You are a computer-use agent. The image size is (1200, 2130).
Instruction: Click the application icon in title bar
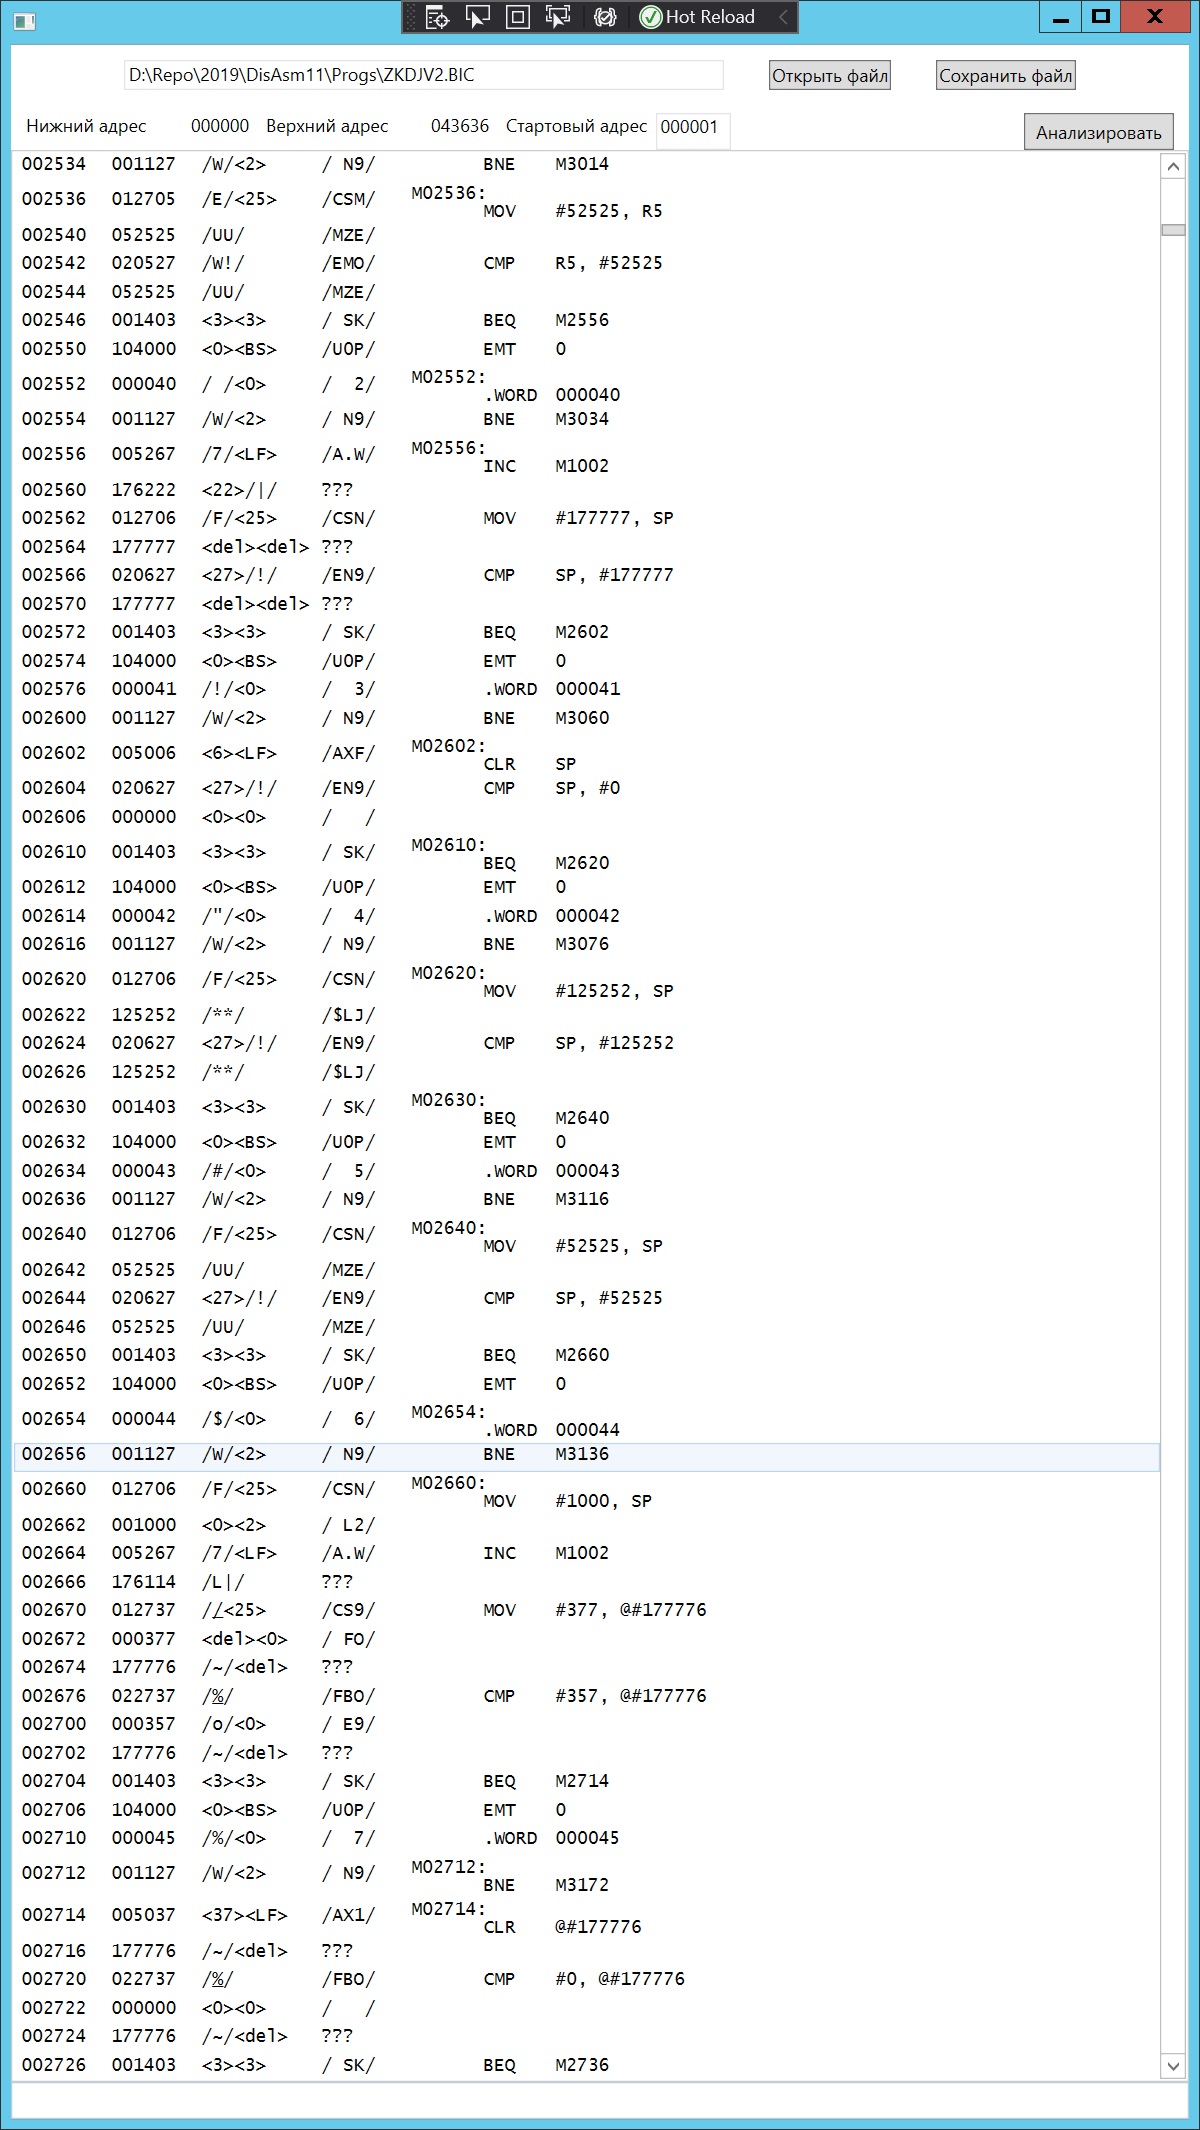point(25,19)
